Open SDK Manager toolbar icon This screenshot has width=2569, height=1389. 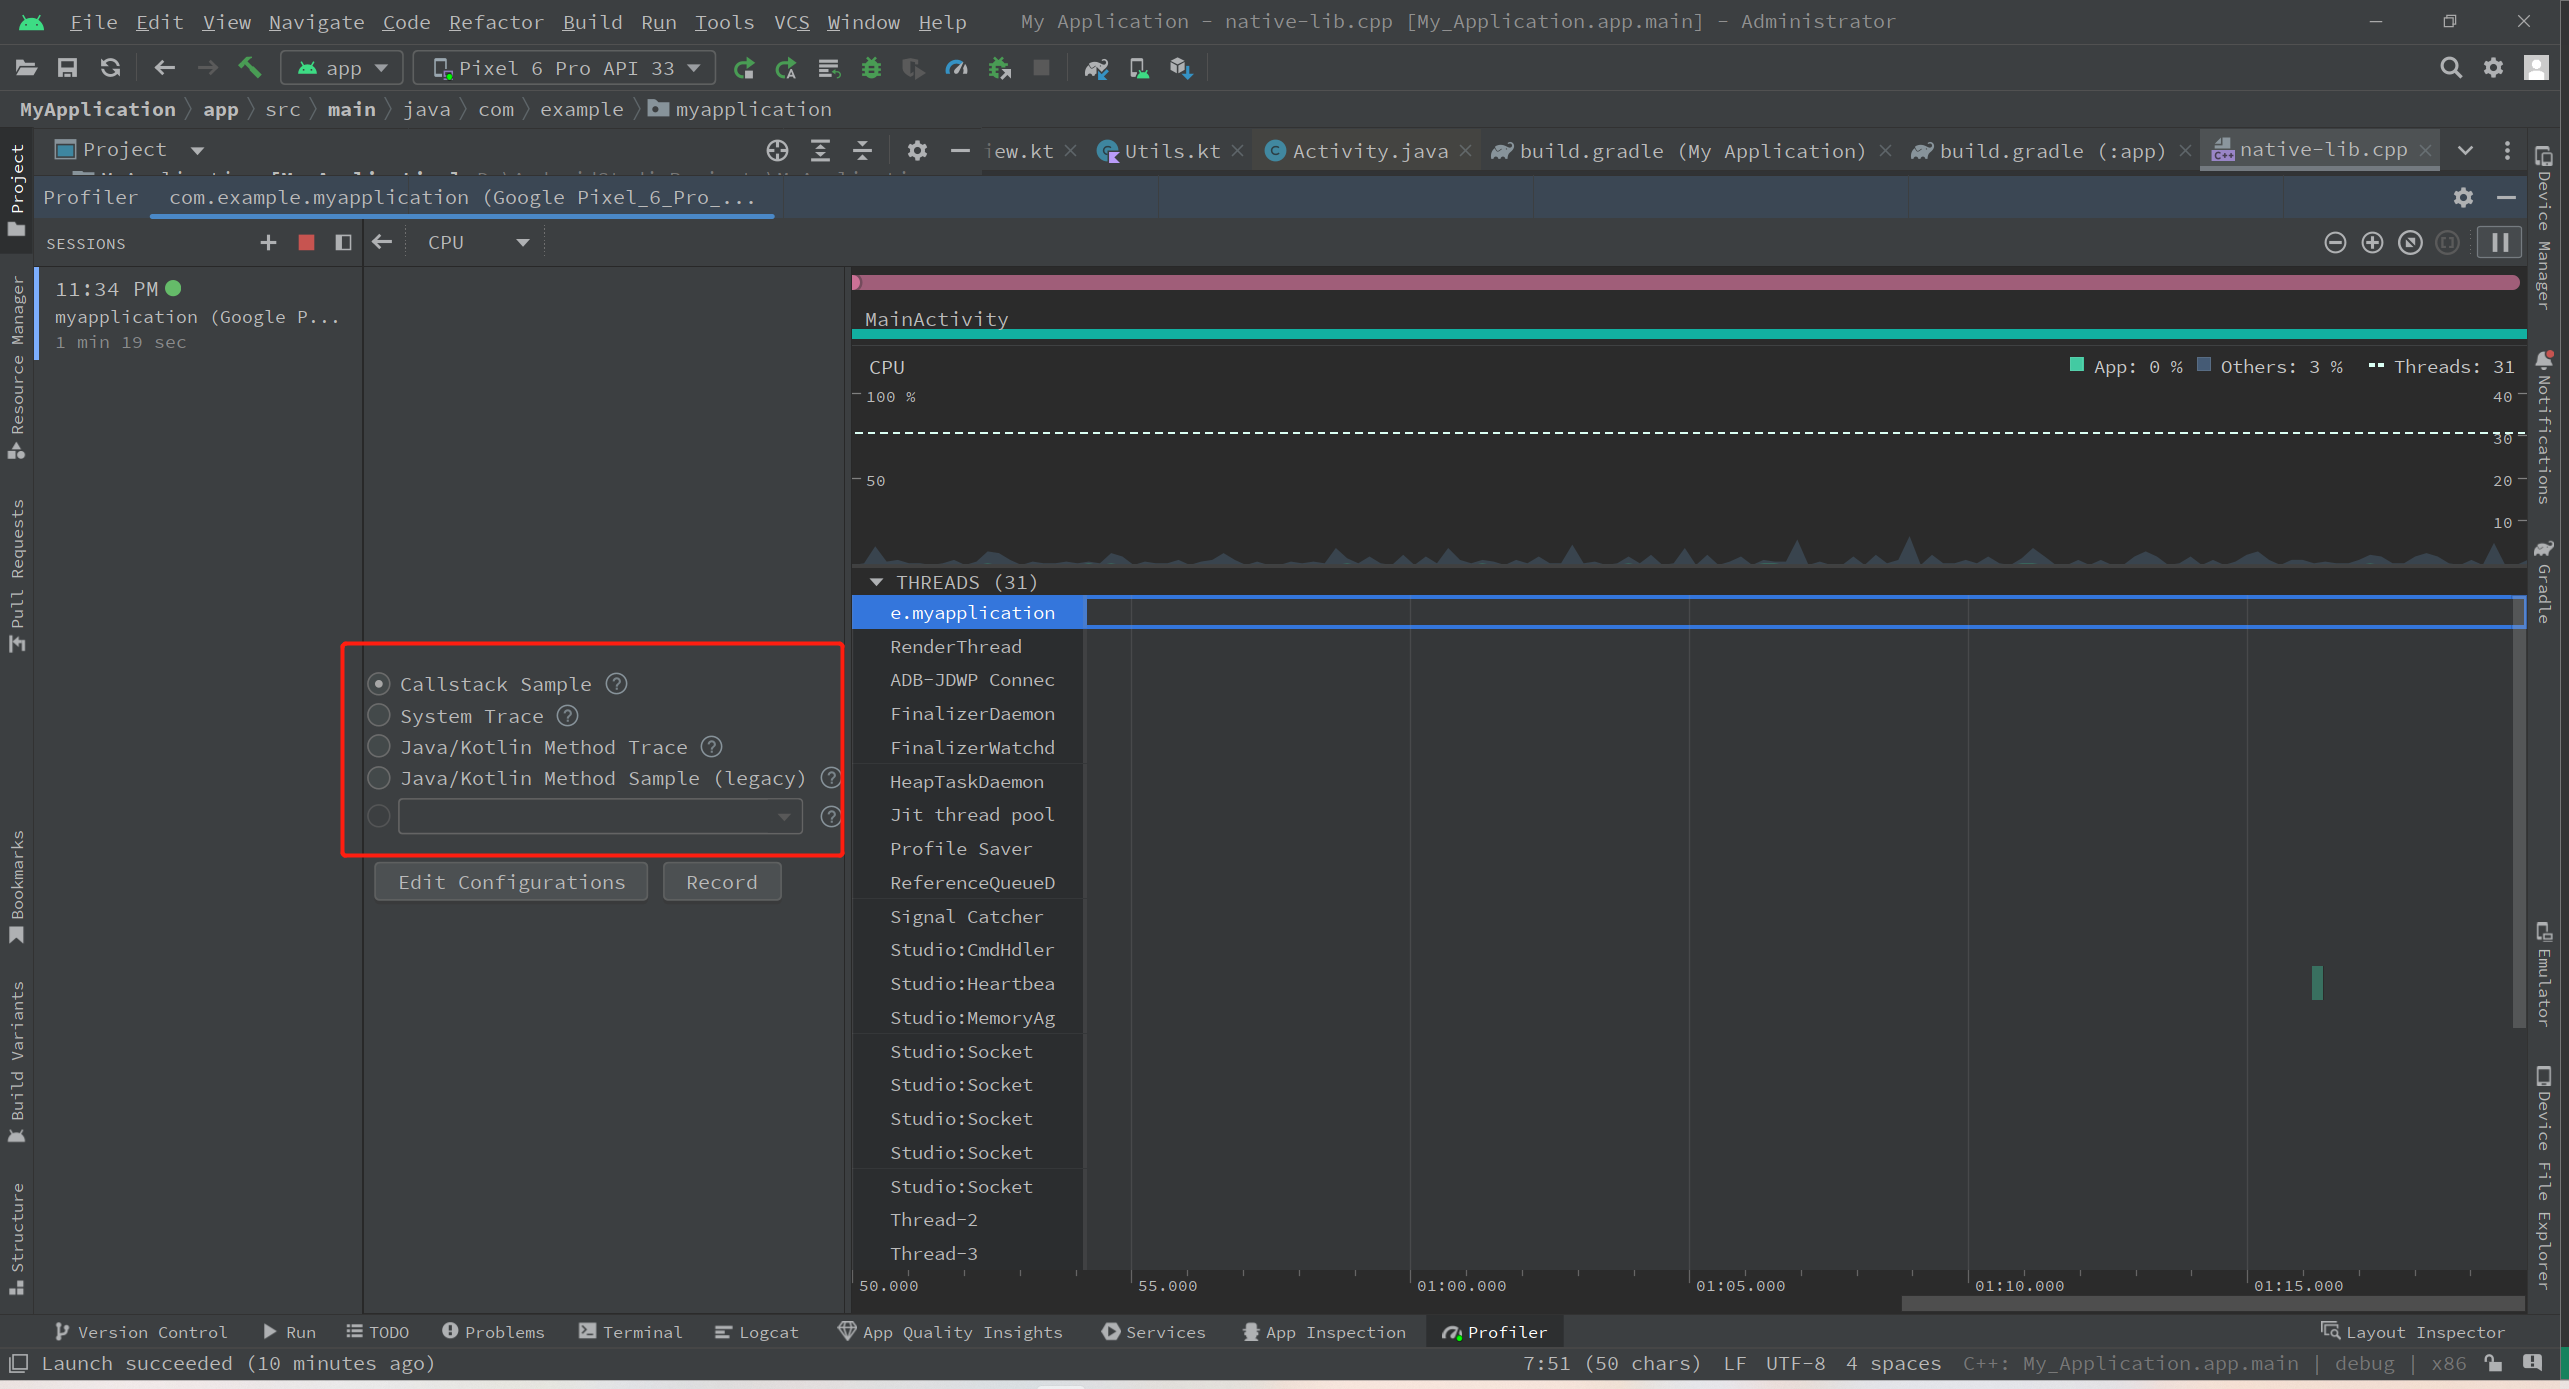pyautogui.click(x=1181, y=68)
